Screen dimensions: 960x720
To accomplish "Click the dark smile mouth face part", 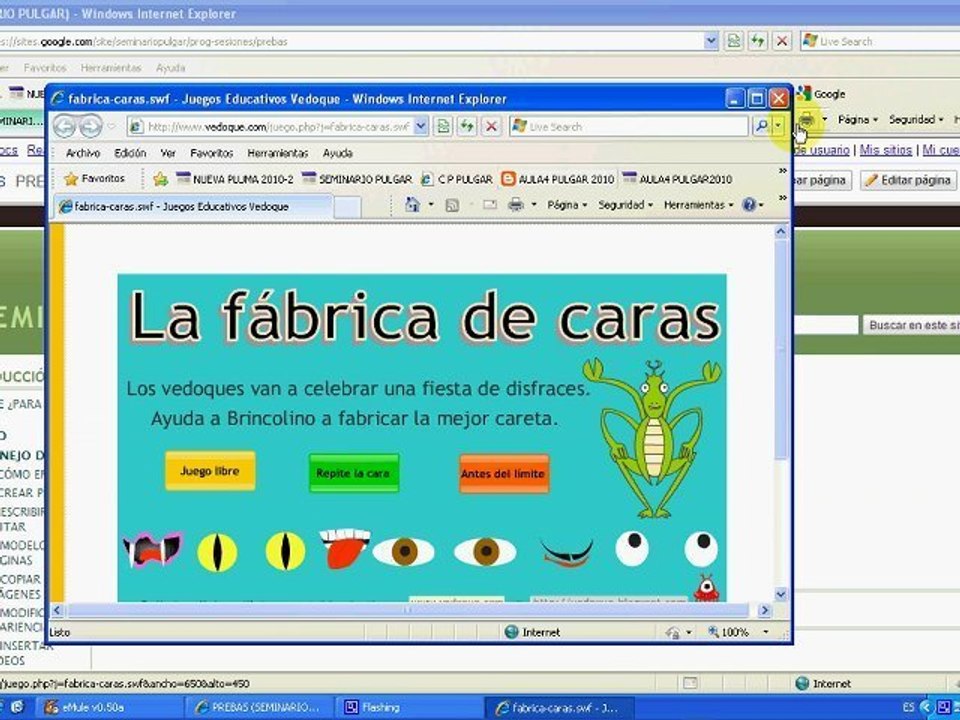I will click(x=567, y=552).
